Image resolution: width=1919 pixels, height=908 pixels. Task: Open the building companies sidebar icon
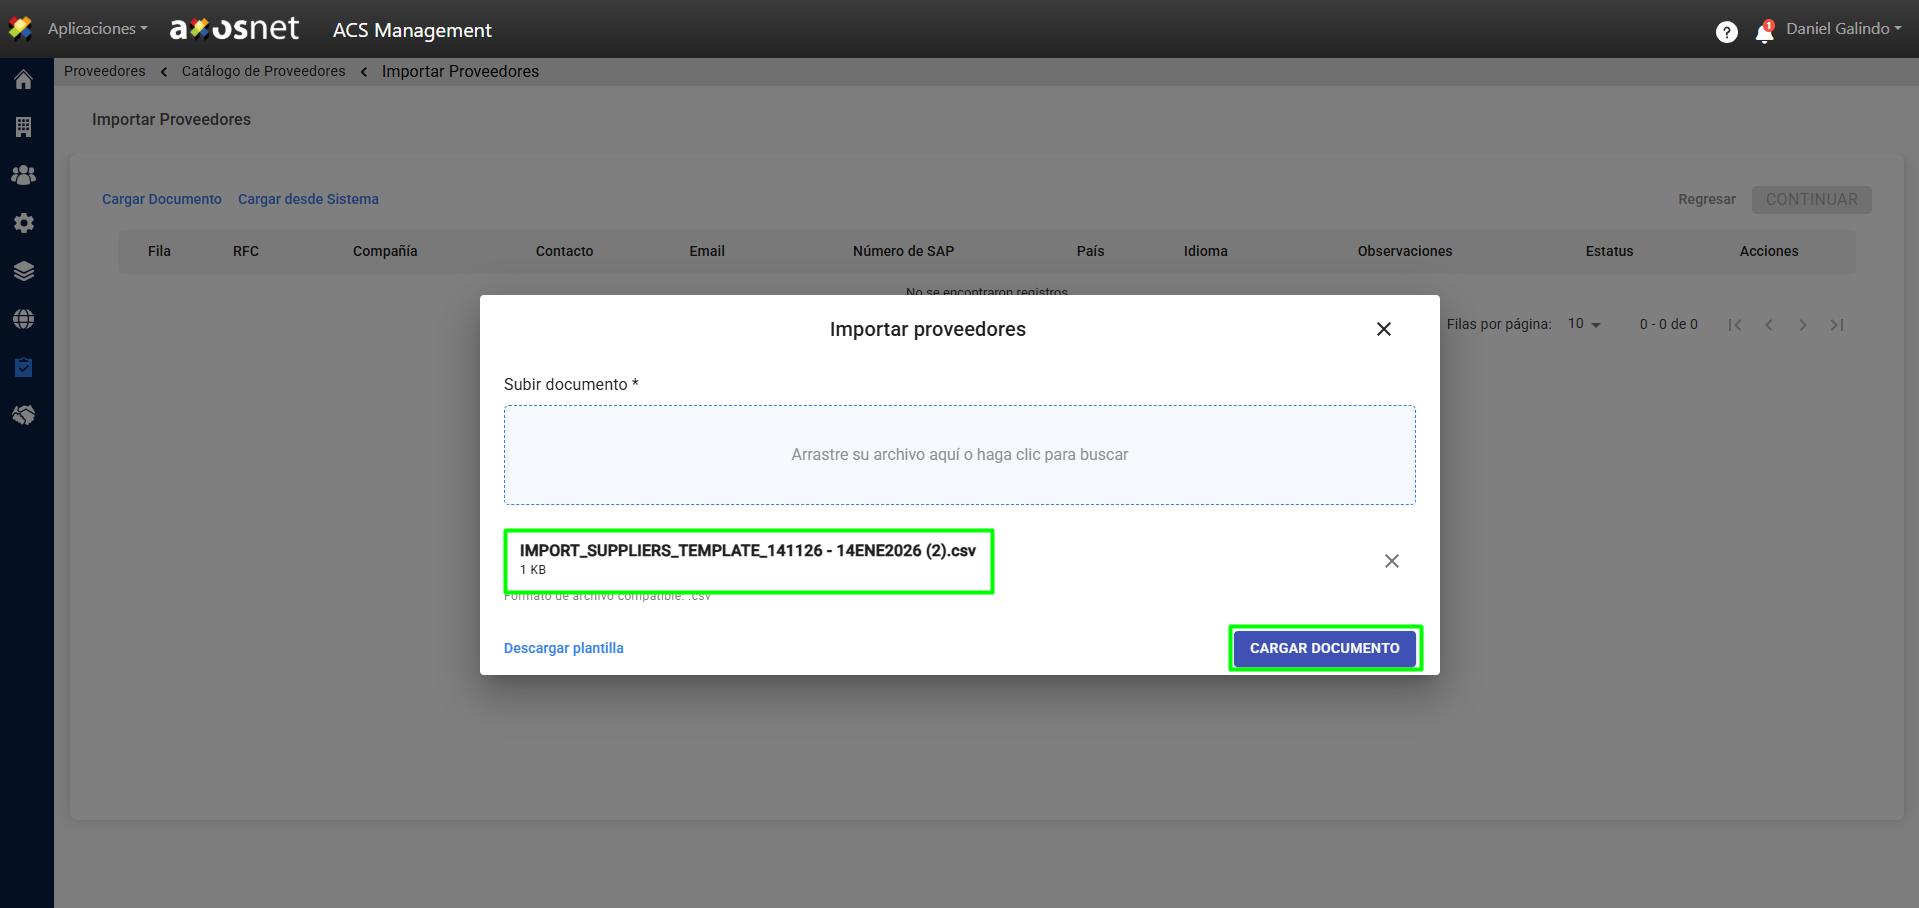click(x=24, y=127)
